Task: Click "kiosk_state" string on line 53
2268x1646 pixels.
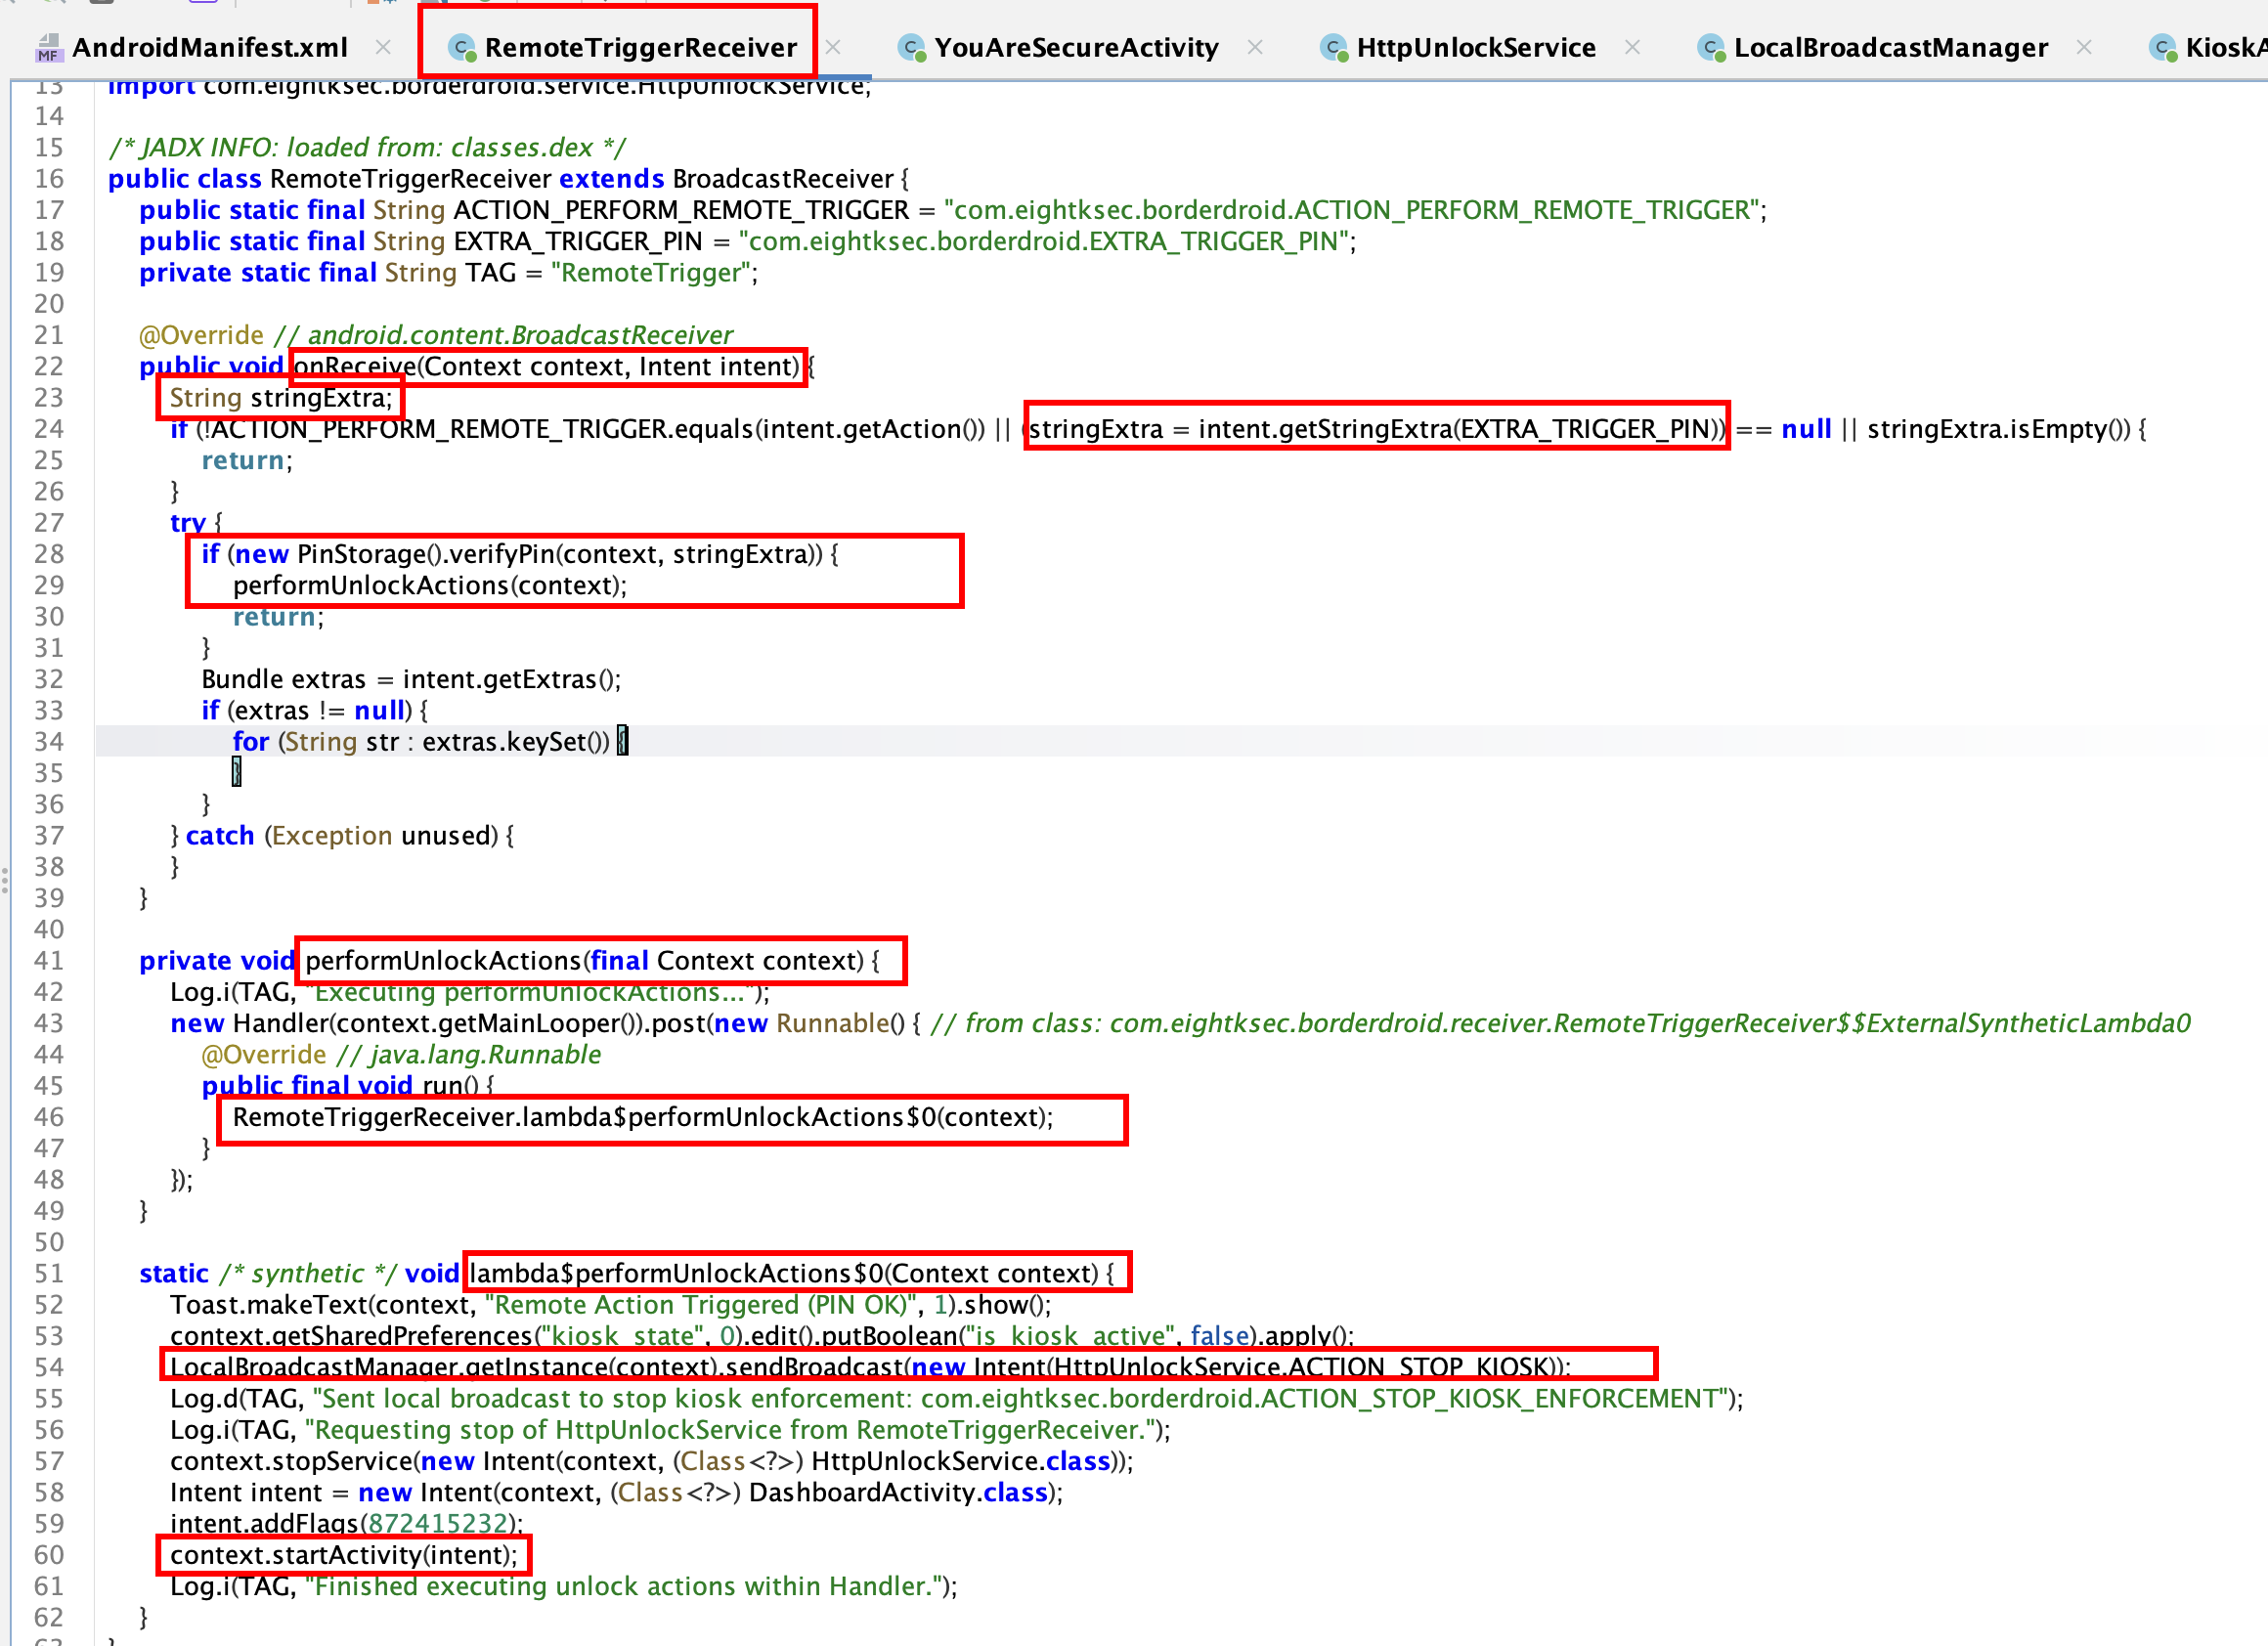Action: 624,1336
